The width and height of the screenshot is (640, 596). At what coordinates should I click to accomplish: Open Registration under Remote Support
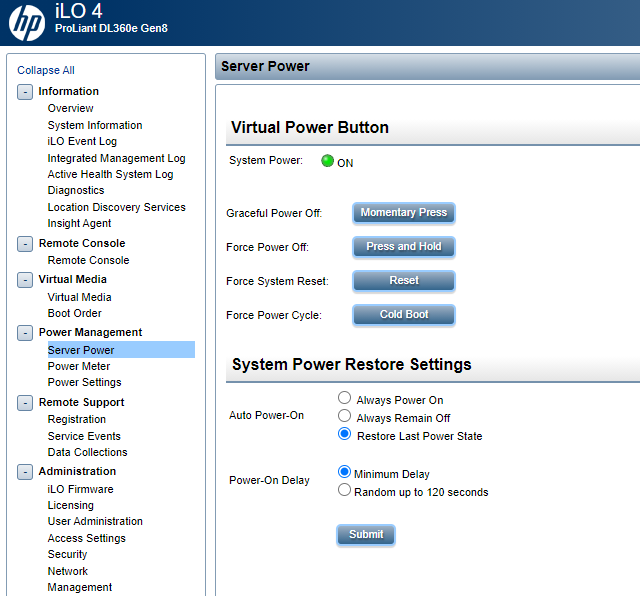(77, 419)
